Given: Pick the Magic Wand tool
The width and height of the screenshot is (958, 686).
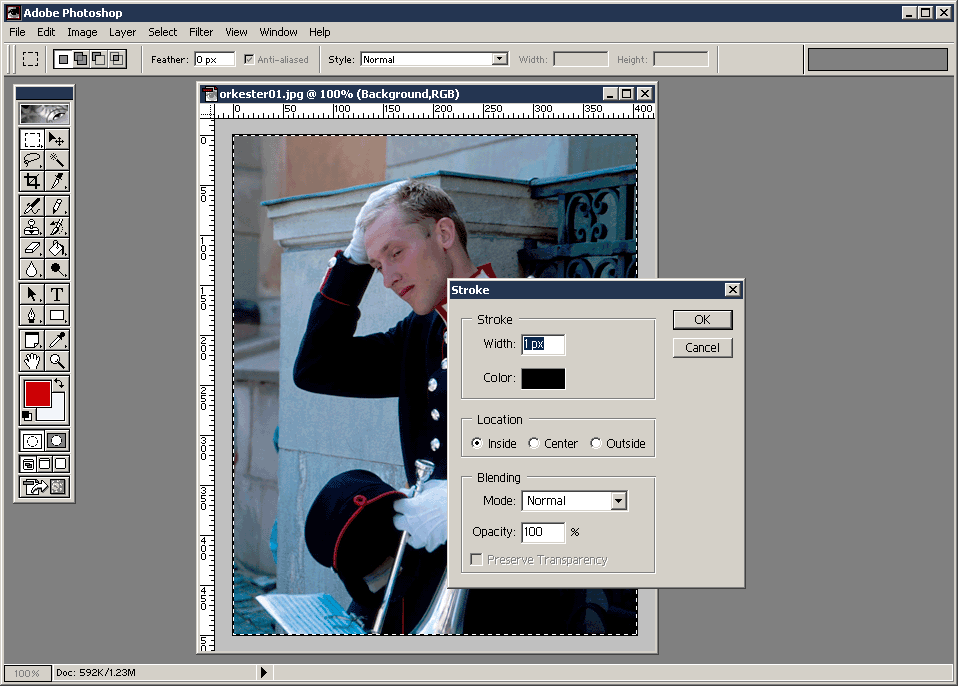Looking at the screenshot, I should (x=57, y=160).
